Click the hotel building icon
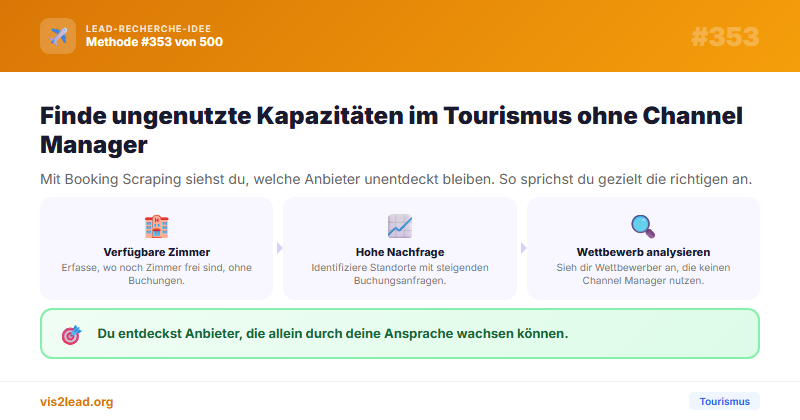This screenshot has width=800, height=420. tap(157, 227)
